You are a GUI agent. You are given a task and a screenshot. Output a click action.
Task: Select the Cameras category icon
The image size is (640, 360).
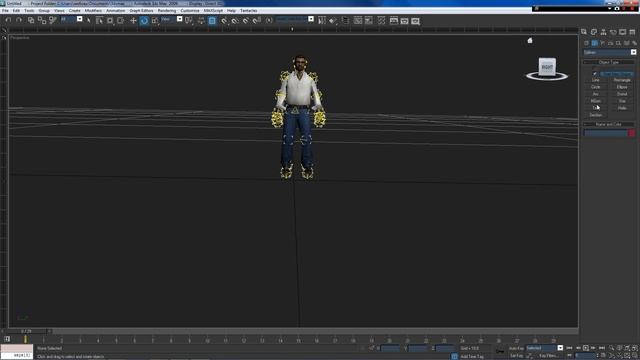pyautogui.click(x=611, y=43)
